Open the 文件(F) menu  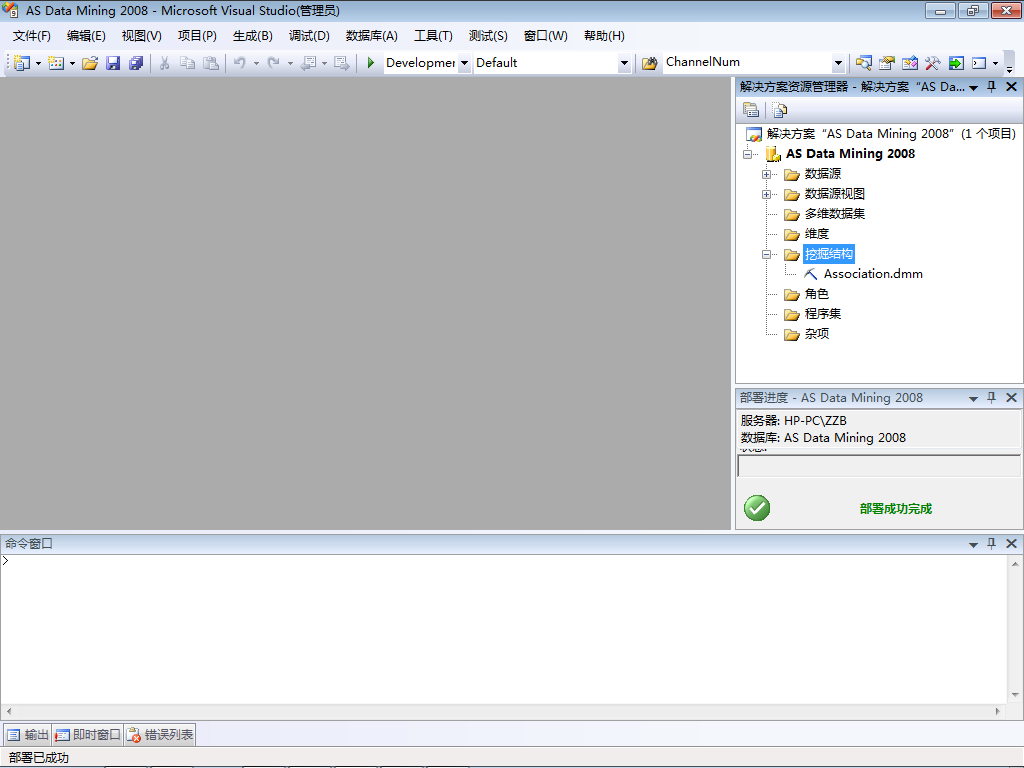tap(31, 36)
